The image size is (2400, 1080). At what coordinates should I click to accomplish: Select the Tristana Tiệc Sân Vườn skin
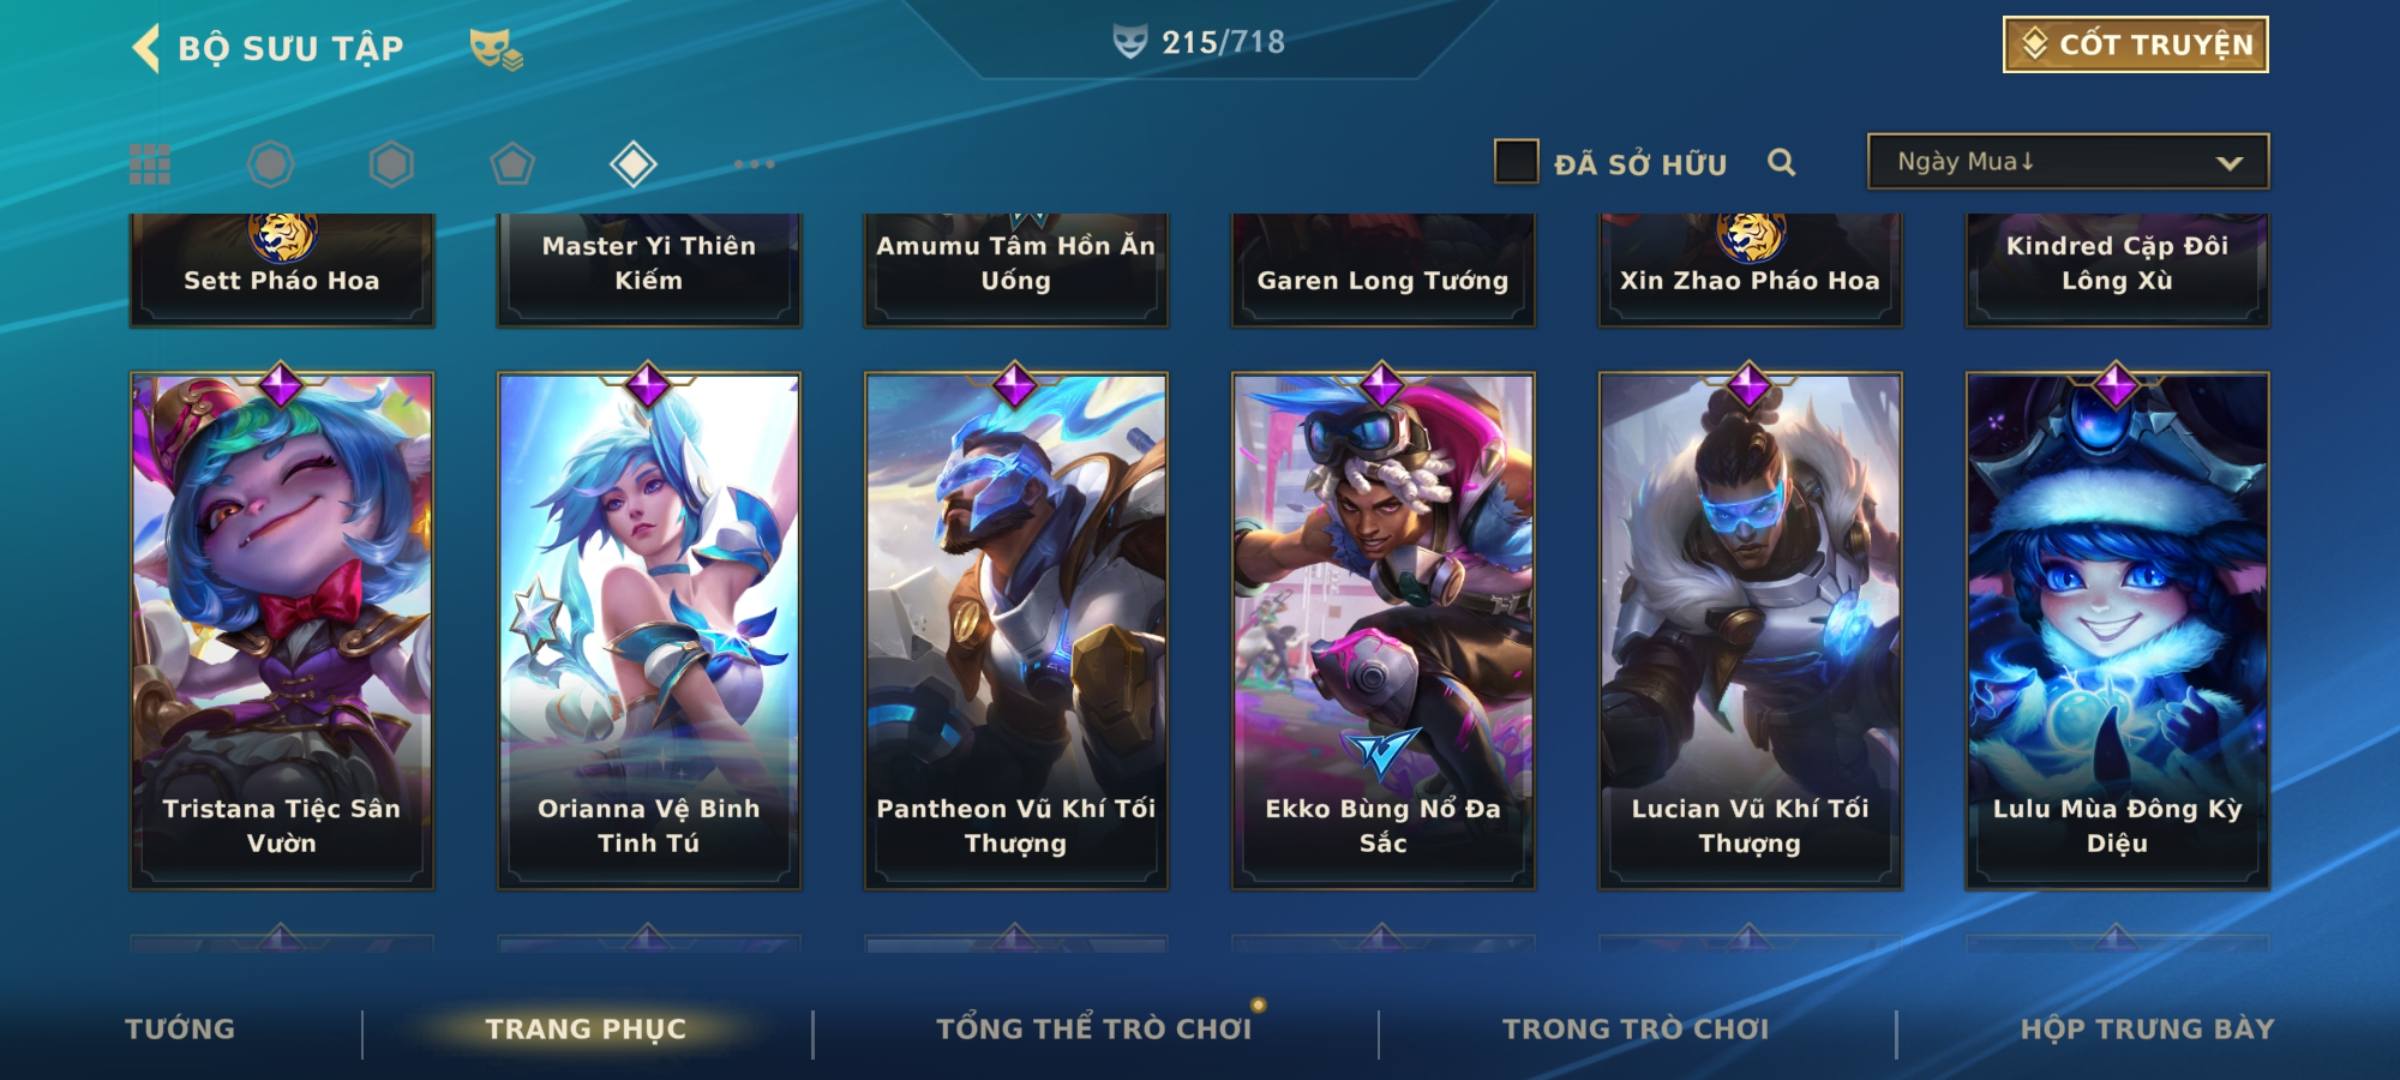[x=282, y=630]
